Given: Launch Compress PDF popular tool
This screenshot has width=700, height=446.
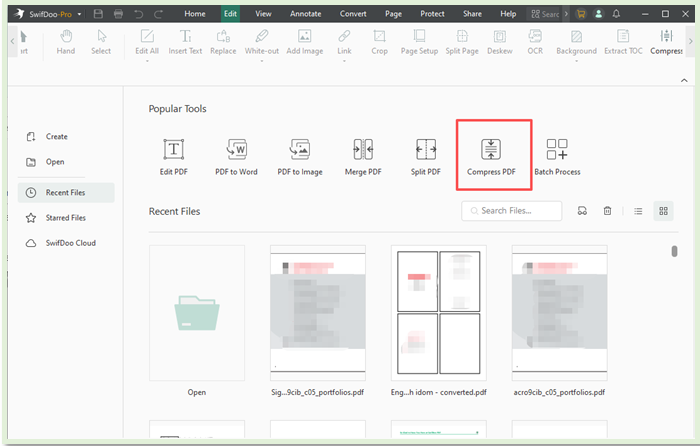Looking at the screenshot, I should tap(491, 157).
